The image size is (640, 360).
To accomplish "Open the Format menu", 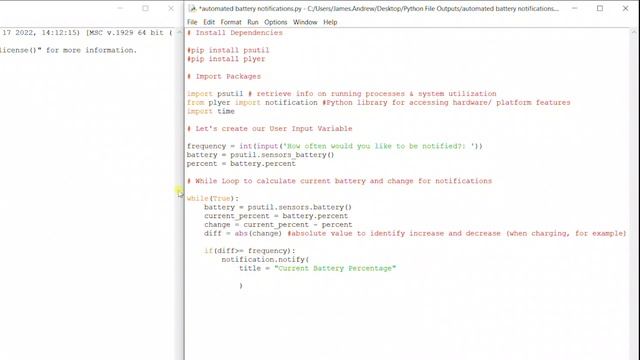I will pyautogui.click(x=231, y=22).
